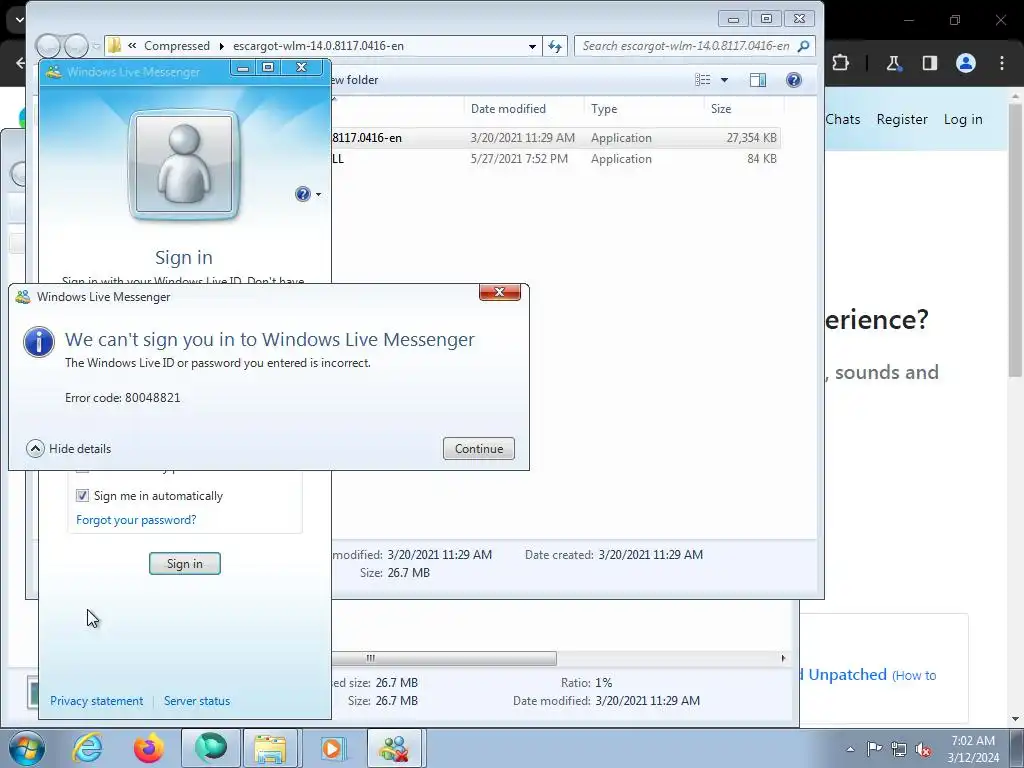Click the horizontal scrollbar thumb in rear window

(444, 658)
